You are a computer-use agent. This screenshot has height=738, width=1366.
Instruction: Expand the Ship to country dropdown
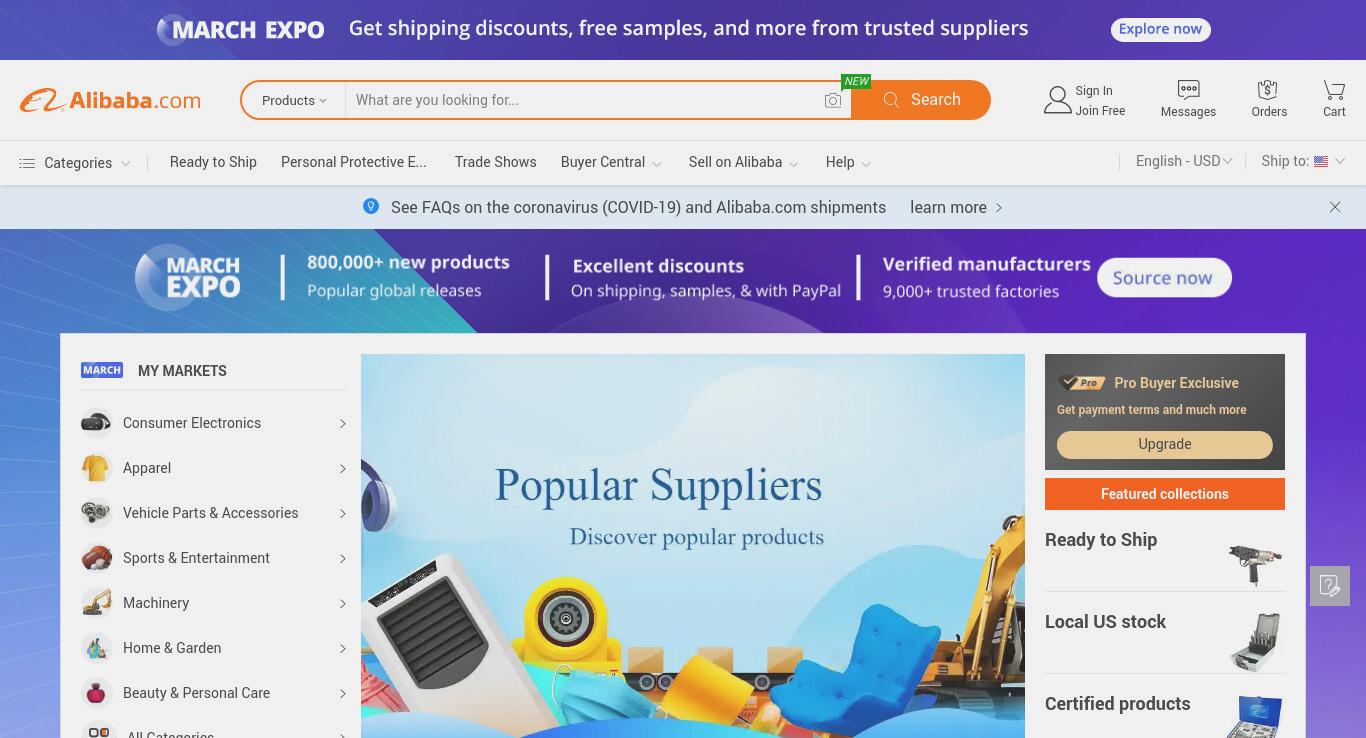pos(1303,161)
